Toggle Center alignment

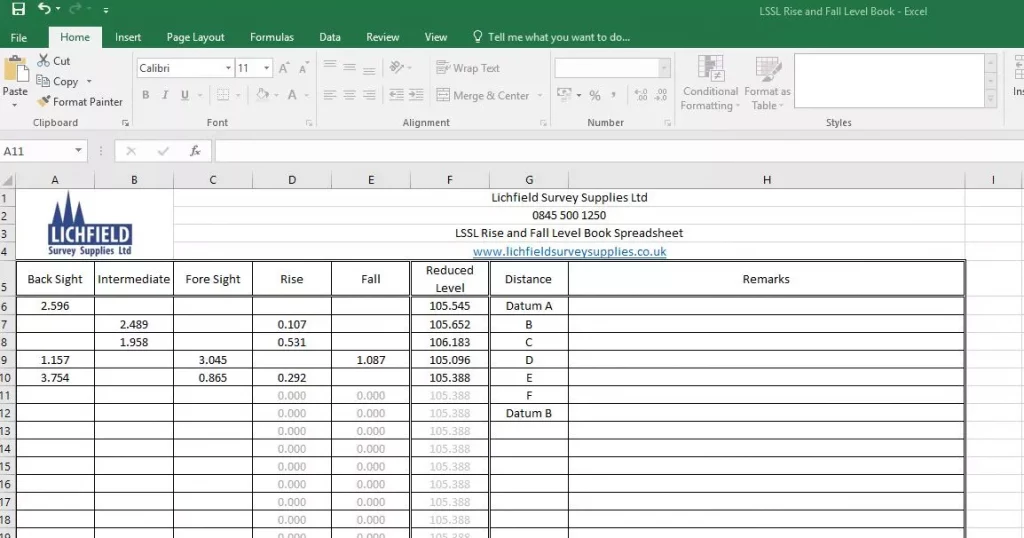coord(349,95)
